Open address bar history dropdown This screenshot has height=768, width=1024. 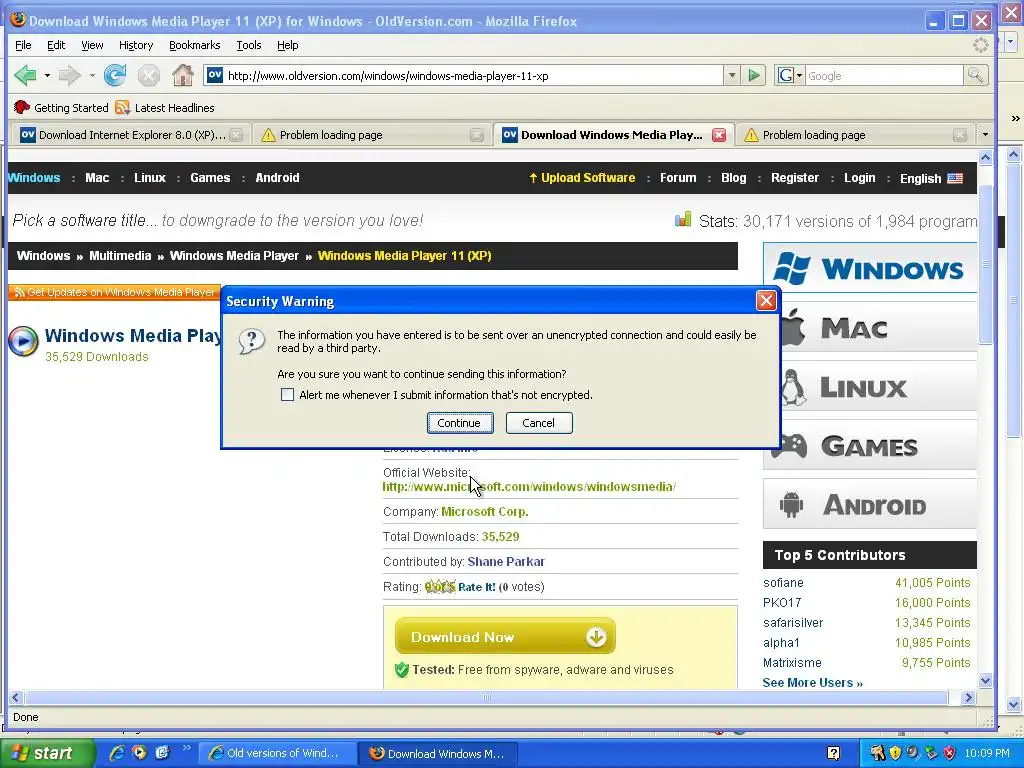pyautogui.click(x=732, y=76)
